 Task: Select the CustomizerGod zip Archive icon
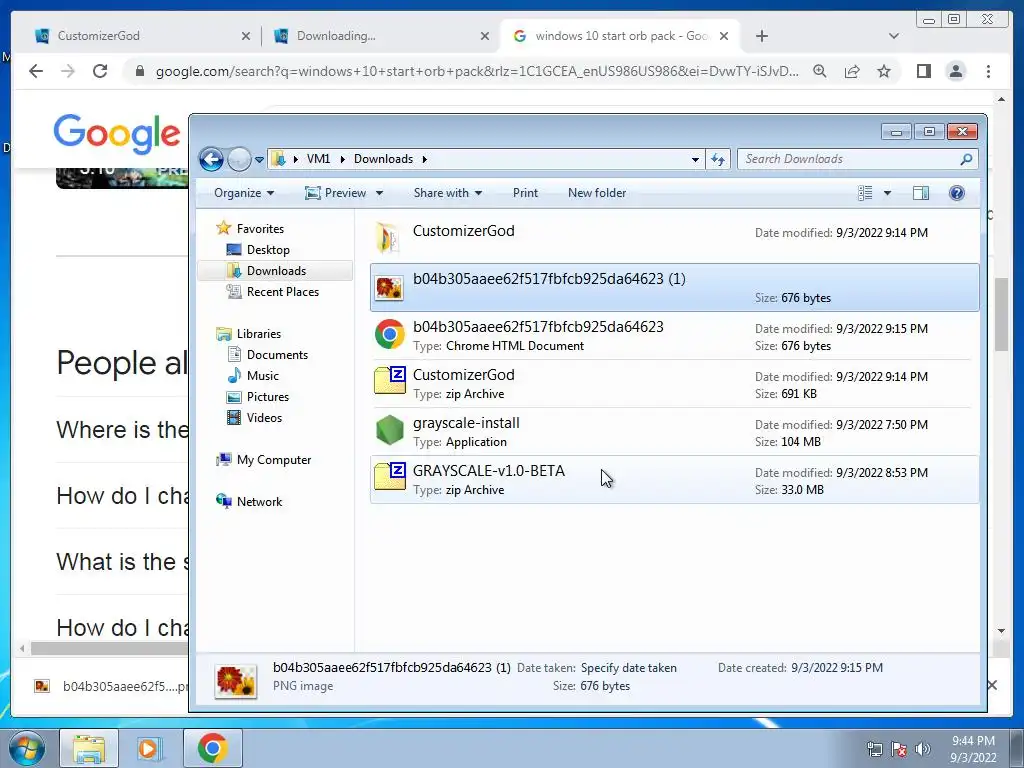[390, 381]
